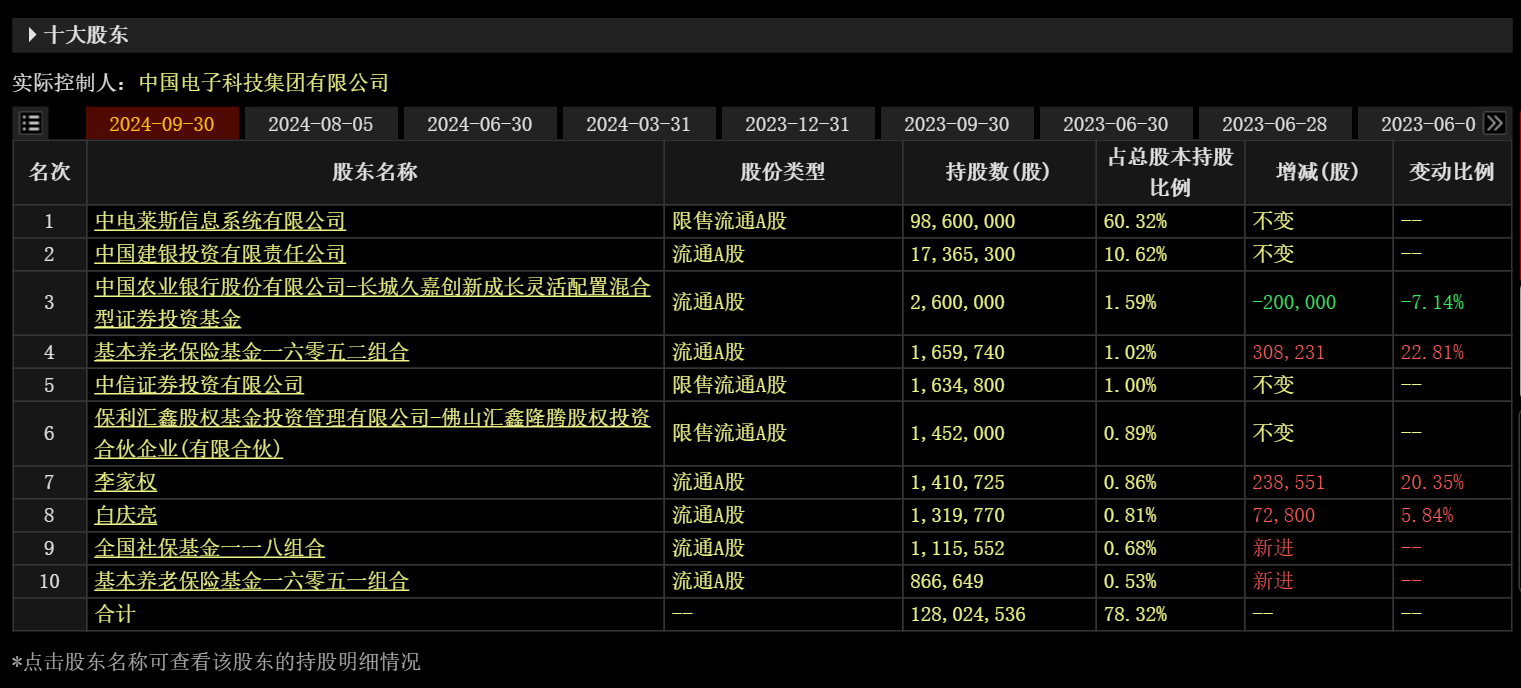Open 全国社保基金一一八组合 details
The image size is (1521, 688).
pos(209,548)
